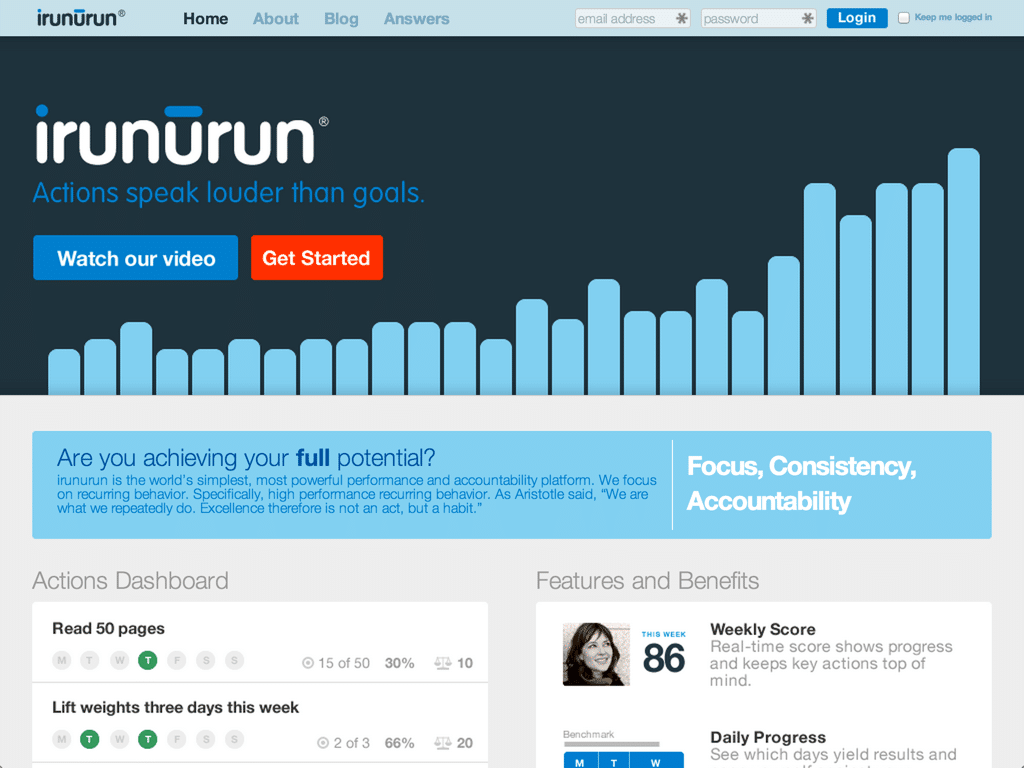Click the Weekly Score profile photo

(x=596, y=654)
